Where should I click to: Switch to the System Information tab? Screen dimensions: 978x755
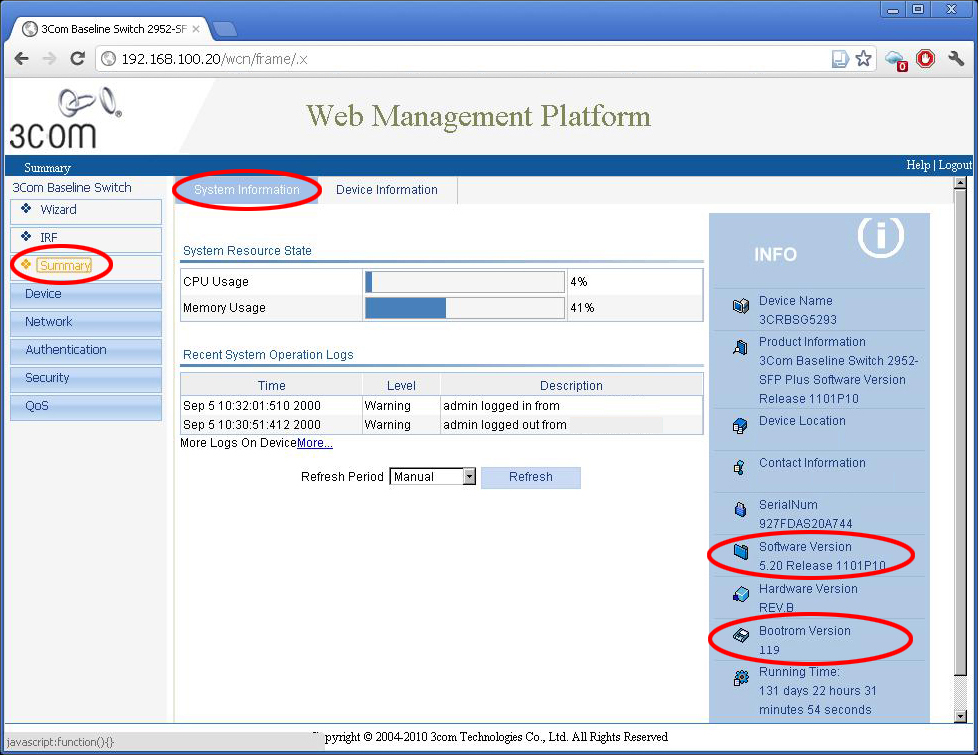246,190
